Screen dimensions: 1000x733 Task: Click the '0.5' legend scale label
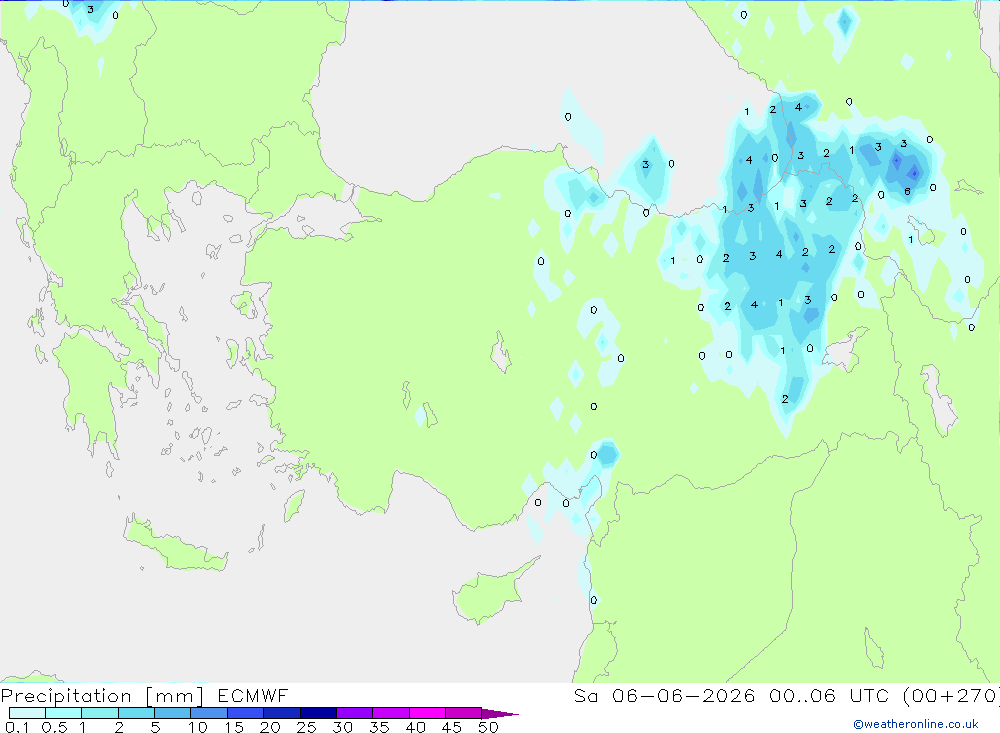point(54,727)
